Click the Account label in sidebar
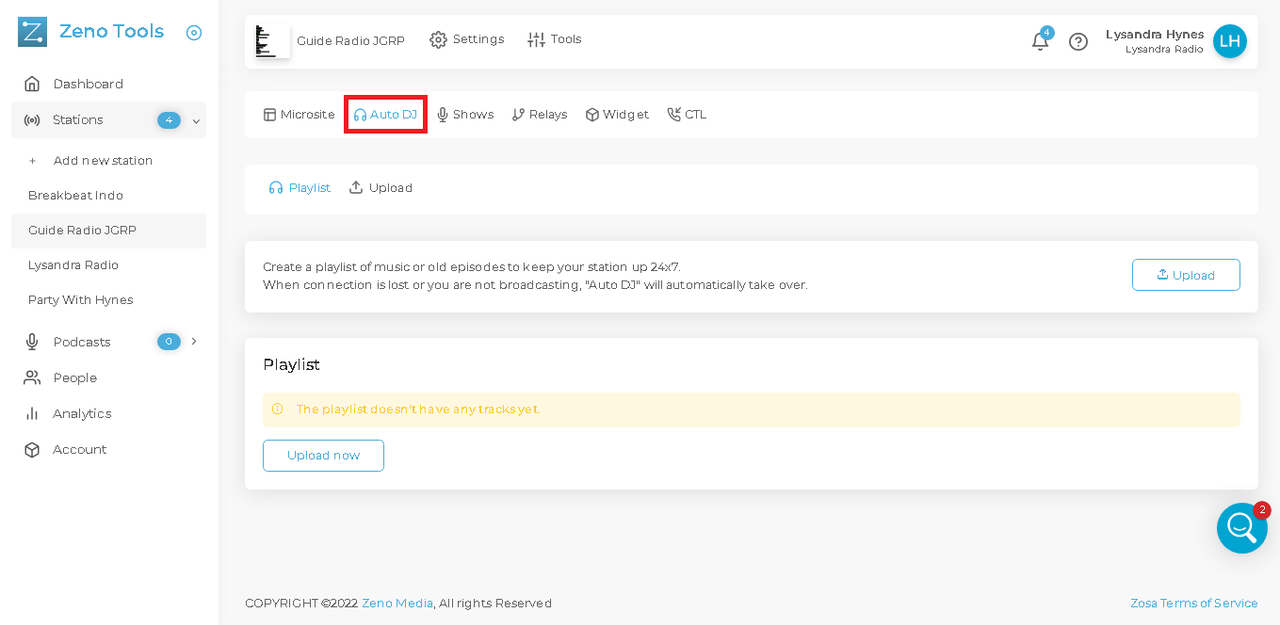The width and height of the screenshot is (1280, 625). (x=80, y=450)
